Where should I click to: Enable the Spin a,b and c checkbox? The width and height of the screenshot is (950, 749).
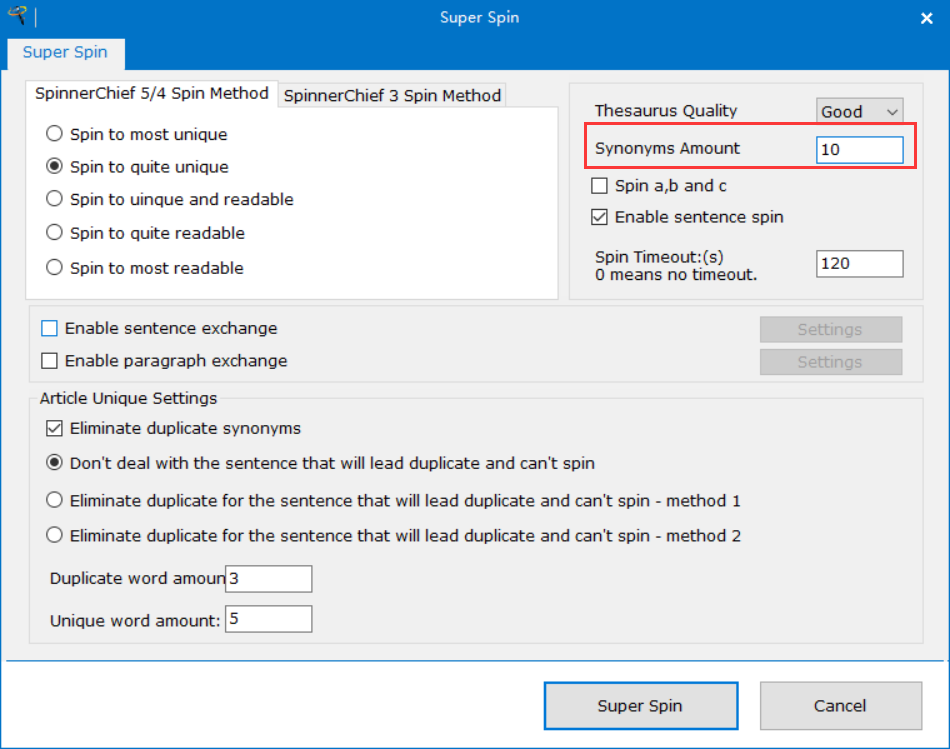tap(600, 186)
